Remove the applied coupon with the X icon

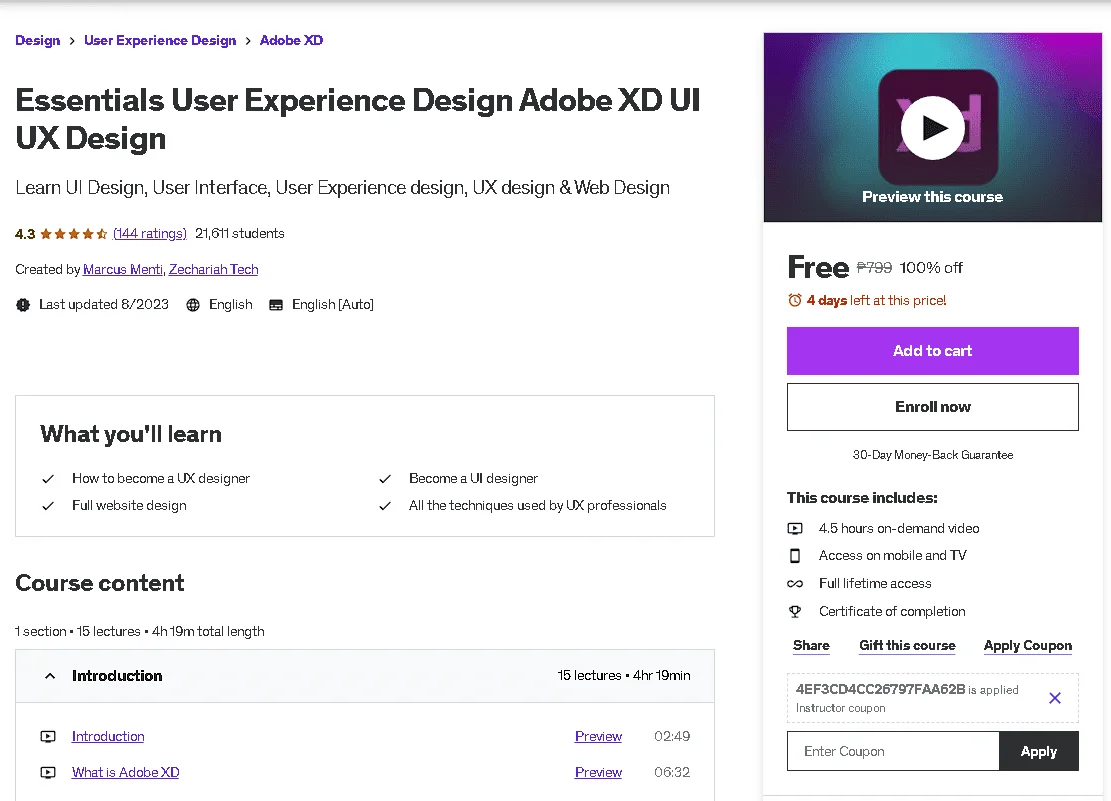point(1054,698)
